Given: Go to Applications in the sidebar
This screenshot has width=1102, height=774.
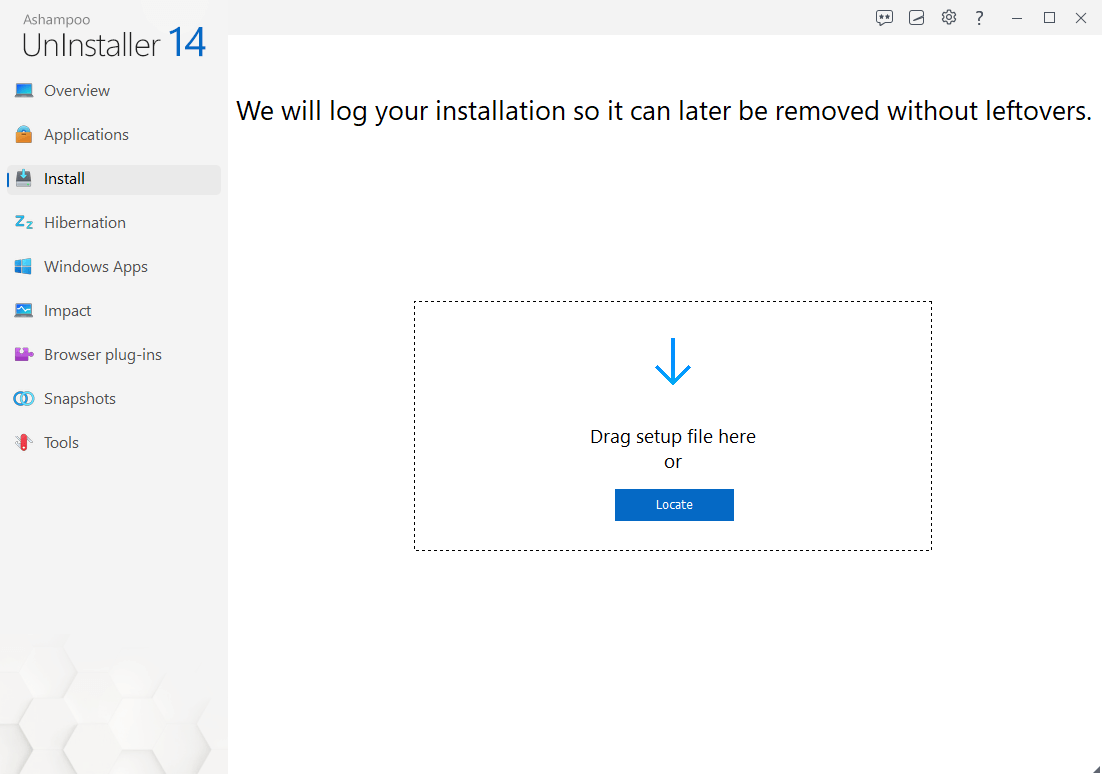Looking at the screenshot, I should click(86, 135).
